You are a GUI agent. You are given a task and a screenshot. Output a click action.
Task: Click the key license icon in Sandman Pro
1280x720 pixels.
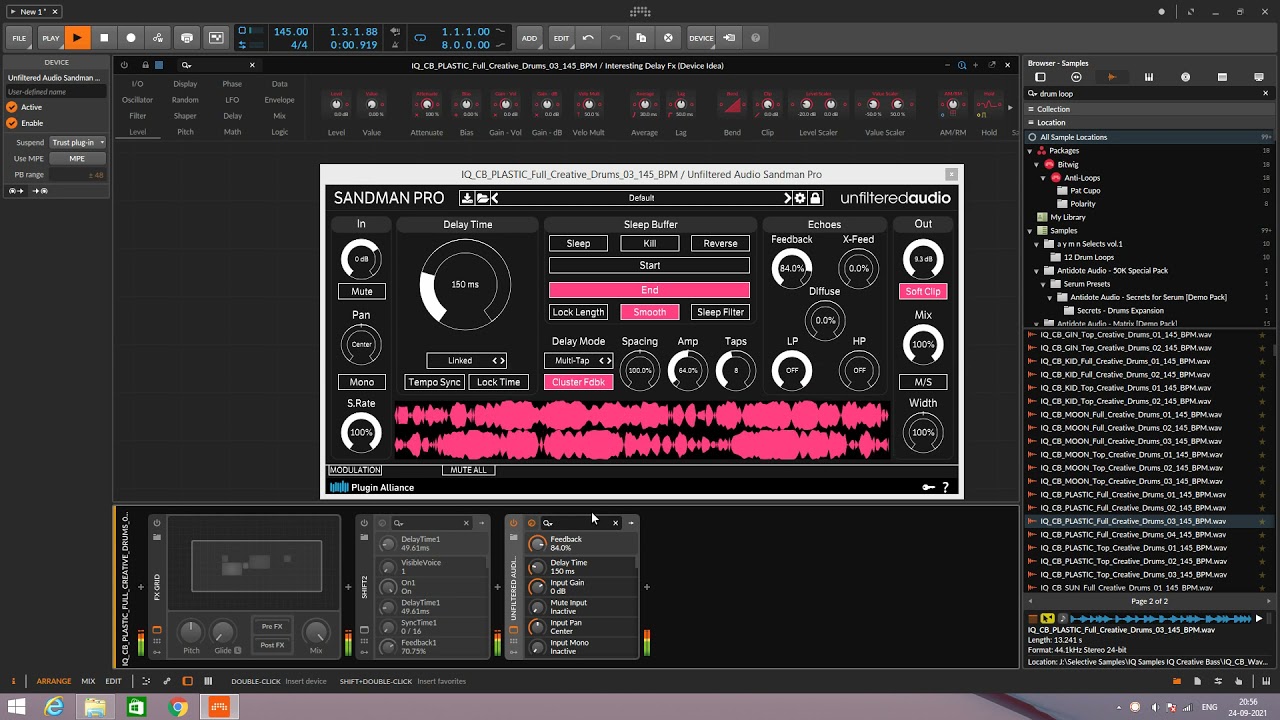pyautogui.click(x=929, y=487)
